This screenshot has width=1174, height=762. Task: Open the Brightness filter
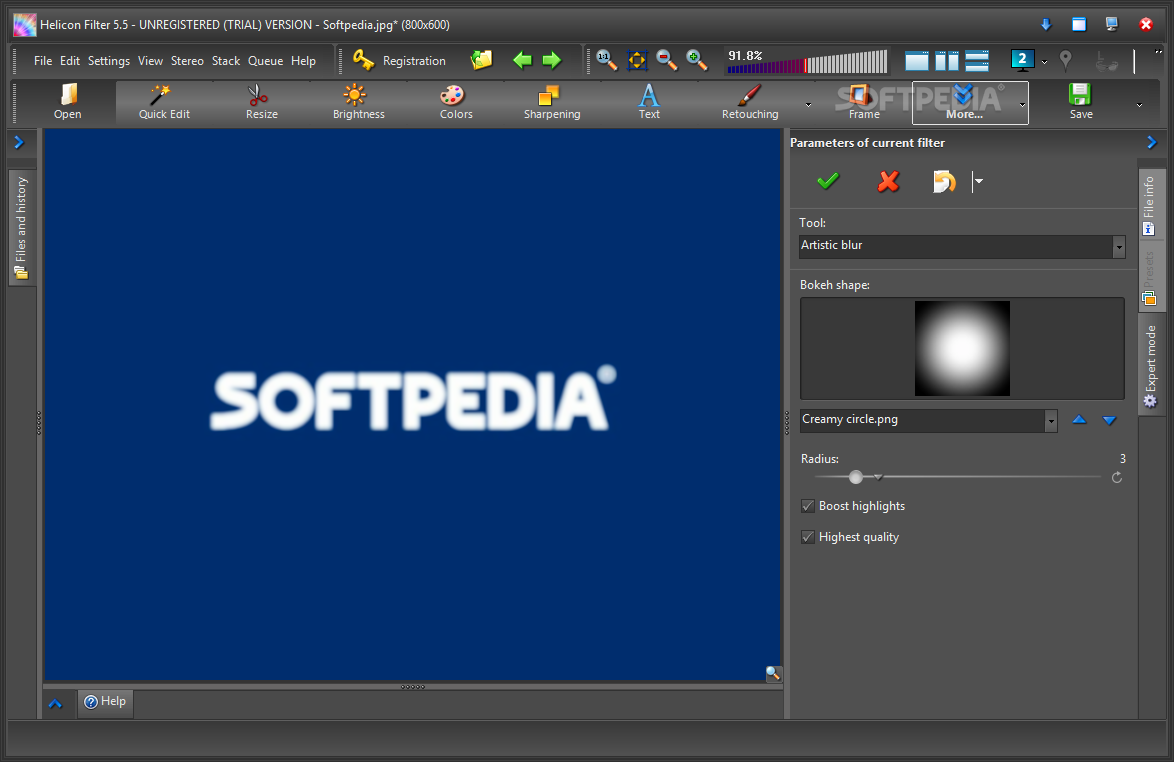click(358, 102)
